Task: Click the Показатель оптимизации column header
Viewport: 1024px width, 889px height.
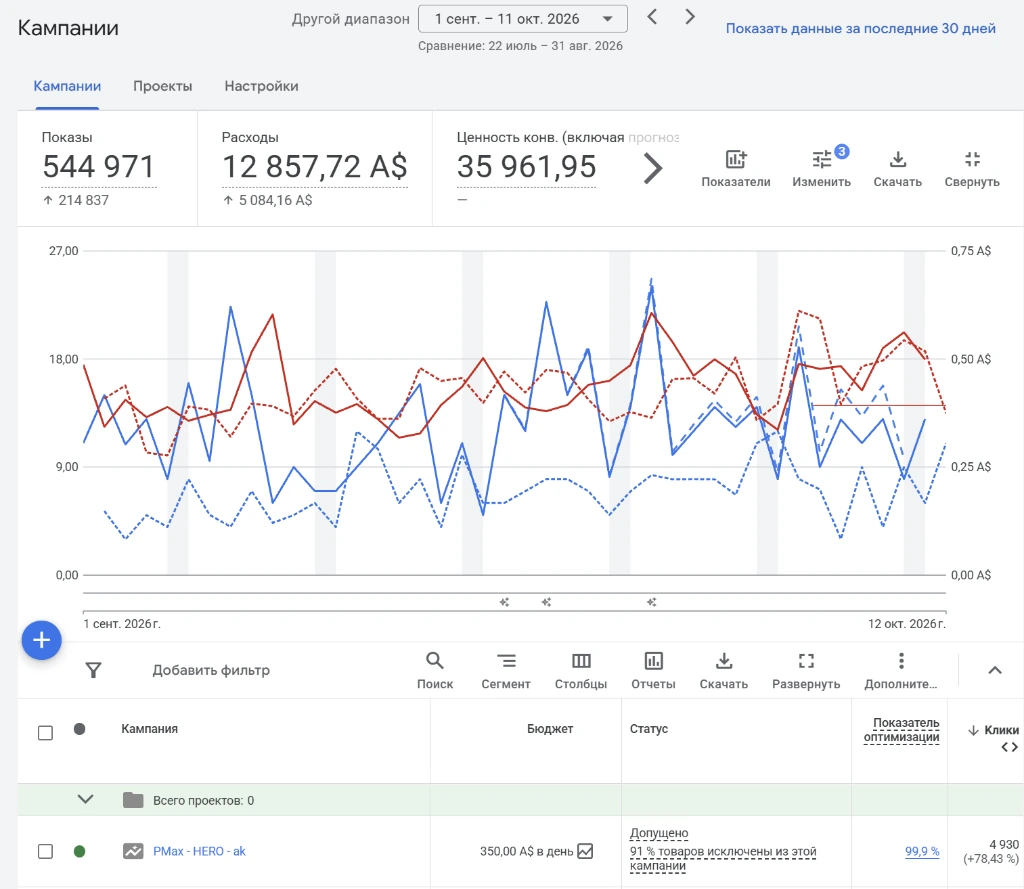Action: 901,730
